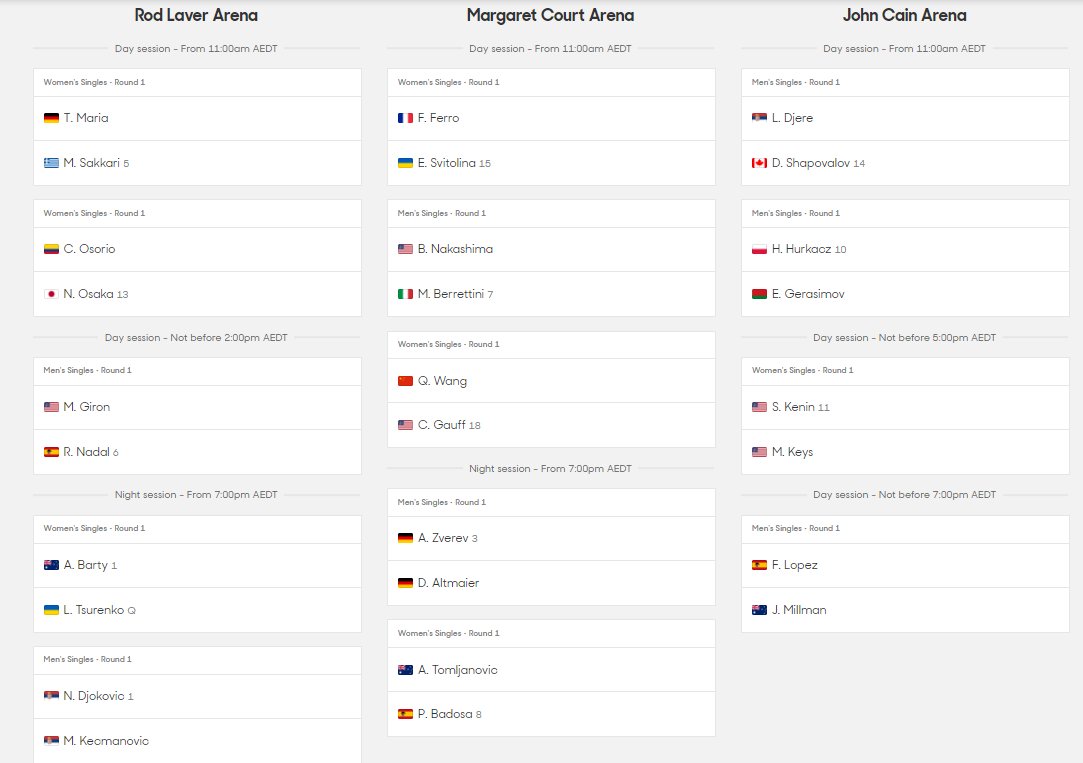Open player L. Tsurenko

(94, 610)
